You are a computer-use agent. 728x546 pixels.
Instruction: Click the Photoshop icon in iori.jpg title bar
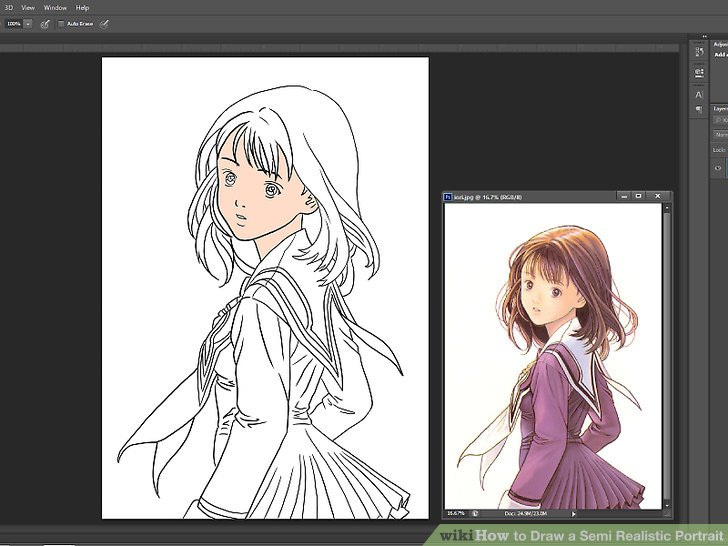(x=449, y=197)
